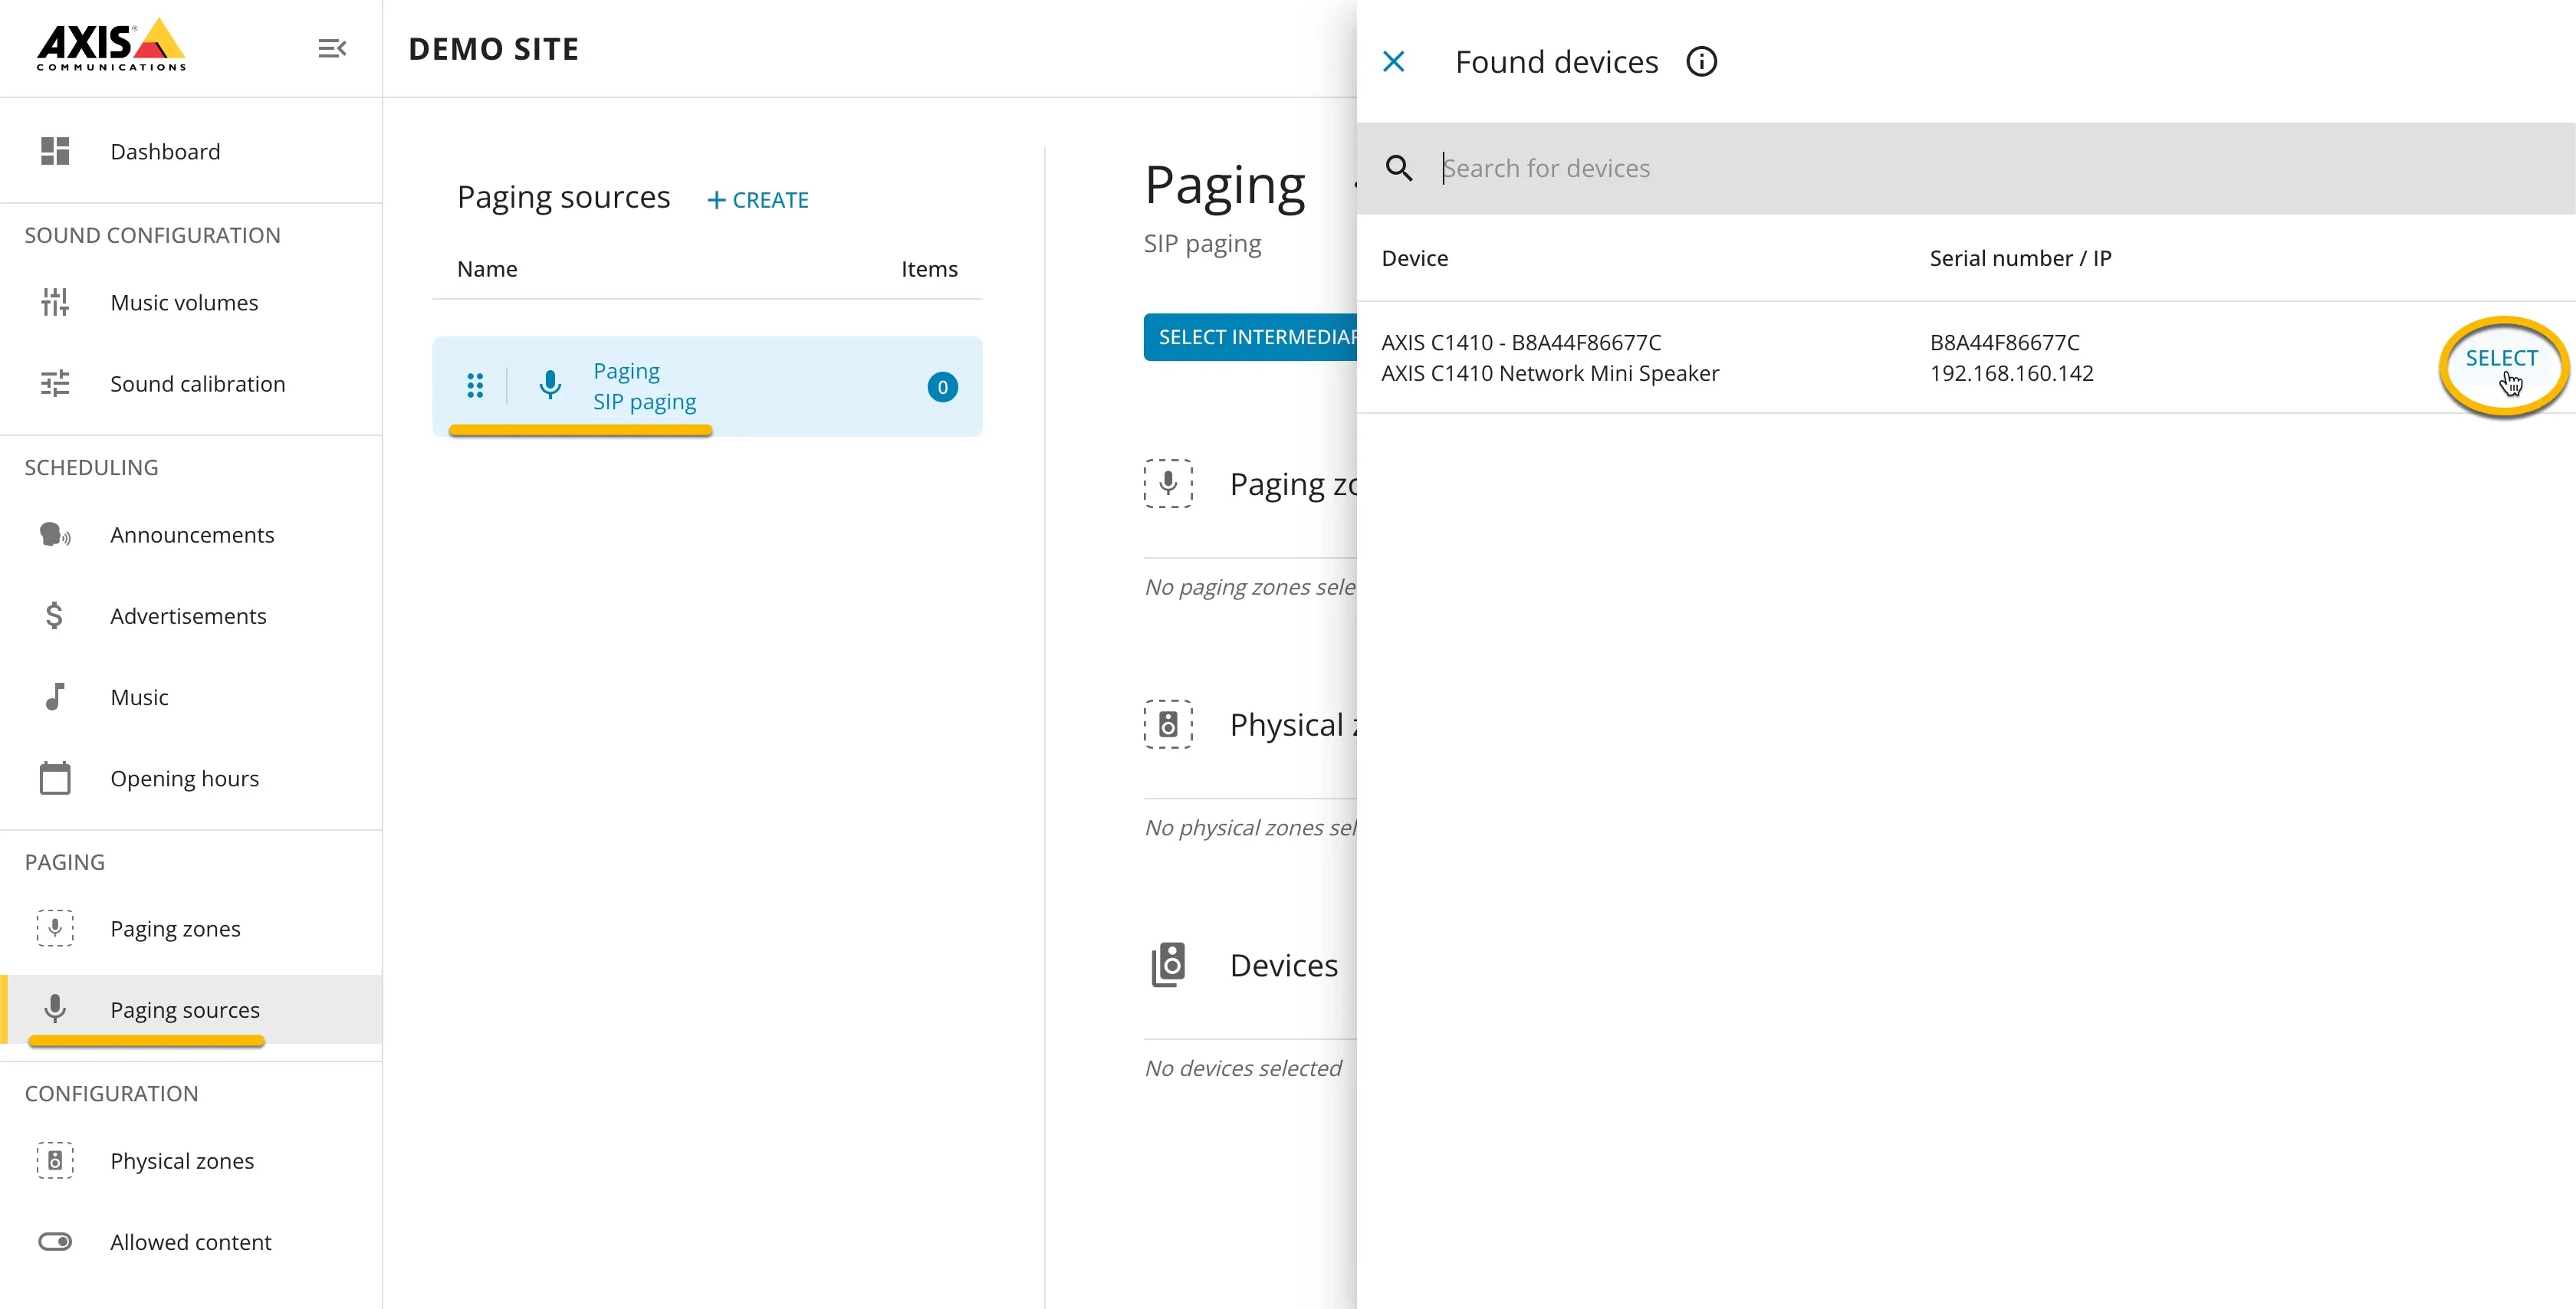Viewport: 2576px width, 1309px height.
Task: Click Select Intermediary device button
Action: [1250, 337]
